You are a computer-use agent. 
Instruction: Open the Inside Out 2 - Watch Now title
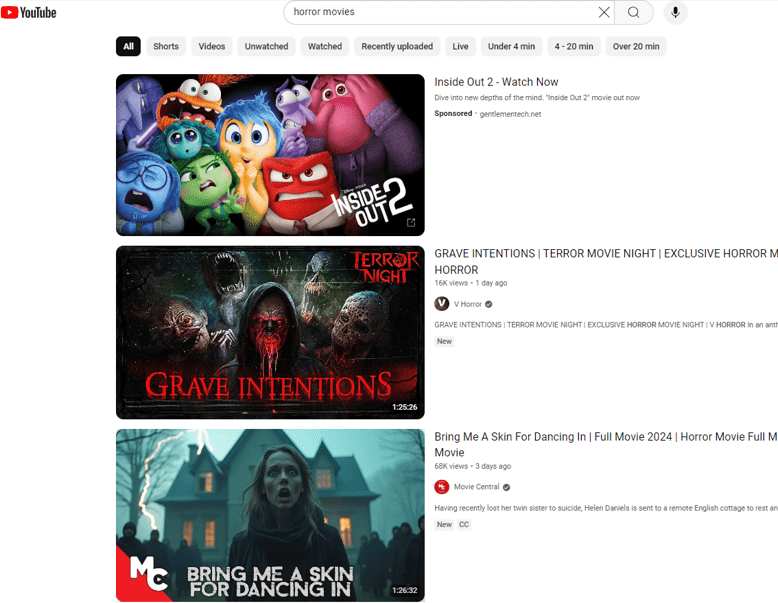click(x=496, y=82)
